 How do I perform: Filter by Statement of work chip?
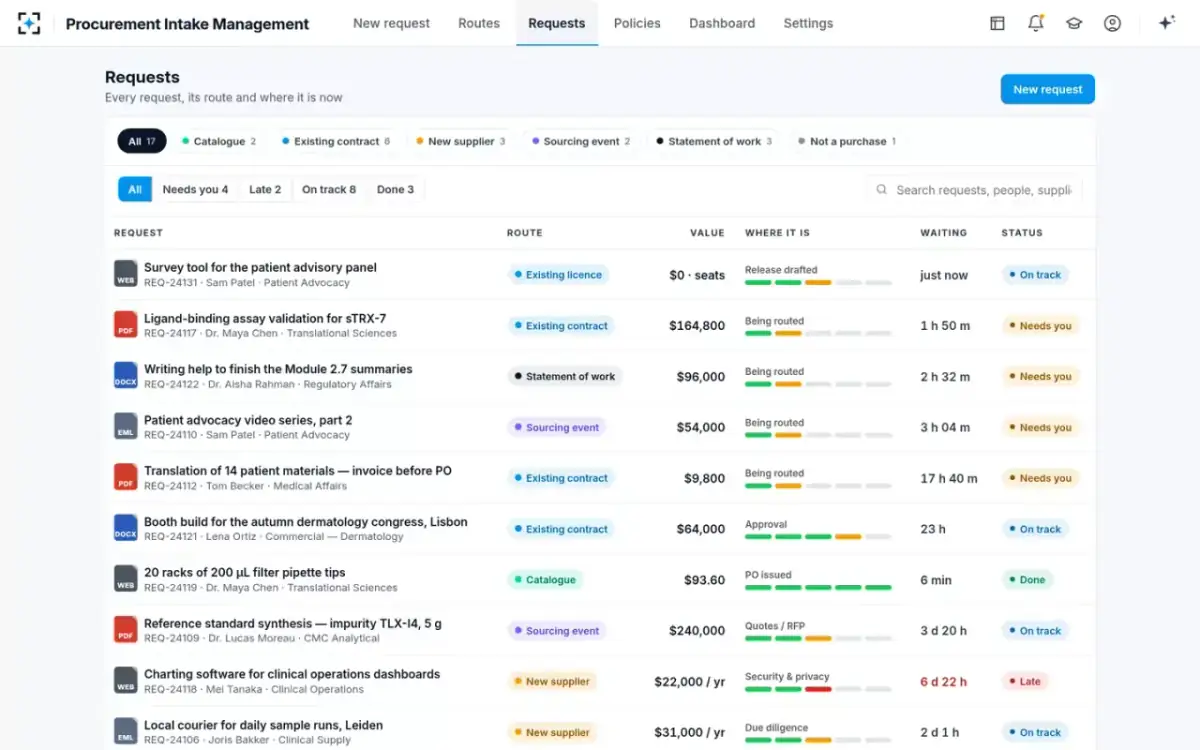(x=714, y=141)
